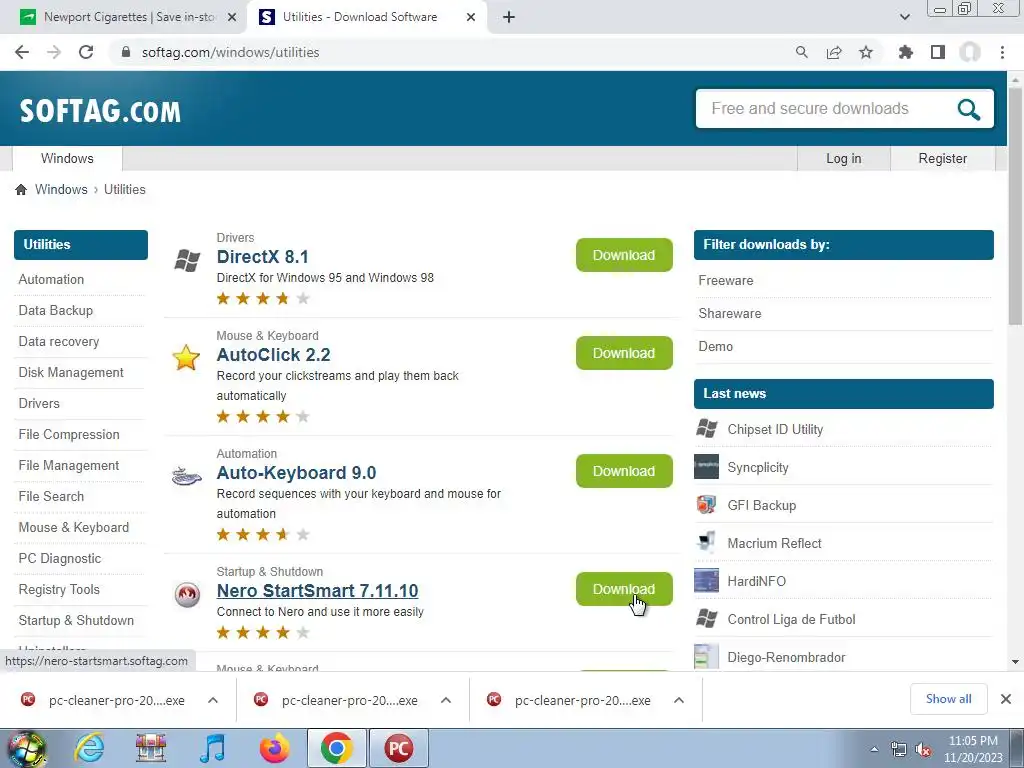Viewport: 1024px width, 768px height.
Task: Open the music note app in taskbar
Action: pos(212,748)
